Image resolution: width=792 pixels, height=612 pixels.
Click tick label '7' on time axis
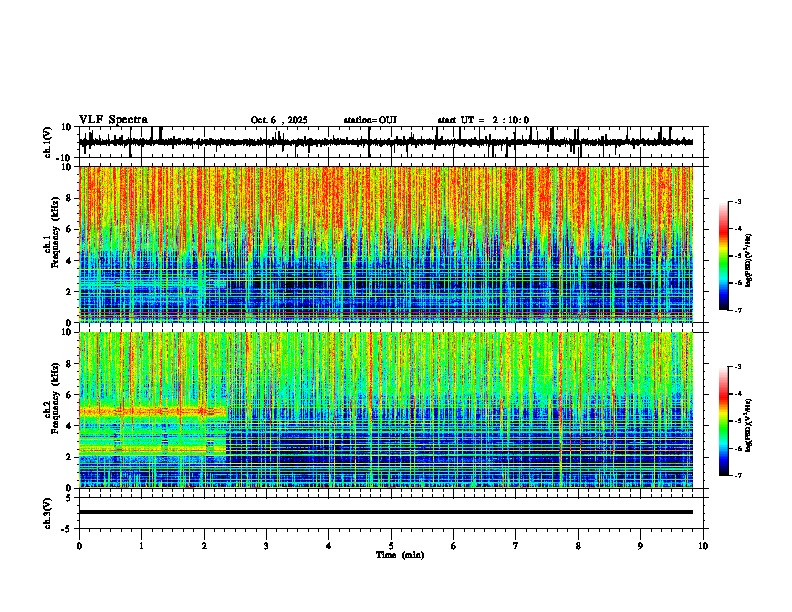tap(516, 546)
